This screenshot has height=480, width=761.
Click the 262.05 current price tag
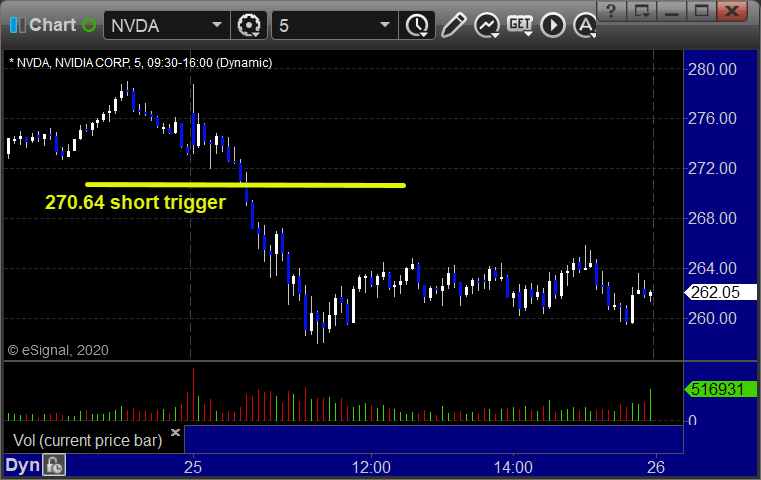[x=720, y=292]
